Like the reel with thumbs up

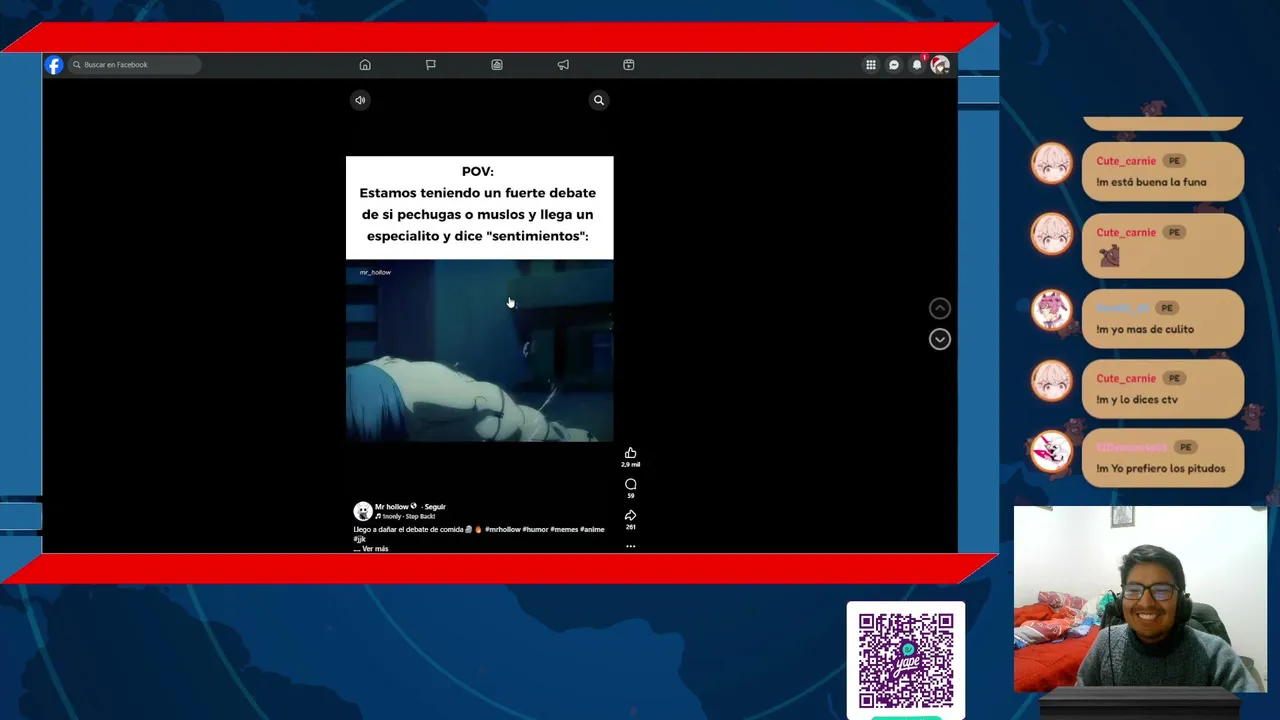coord(630,453)
